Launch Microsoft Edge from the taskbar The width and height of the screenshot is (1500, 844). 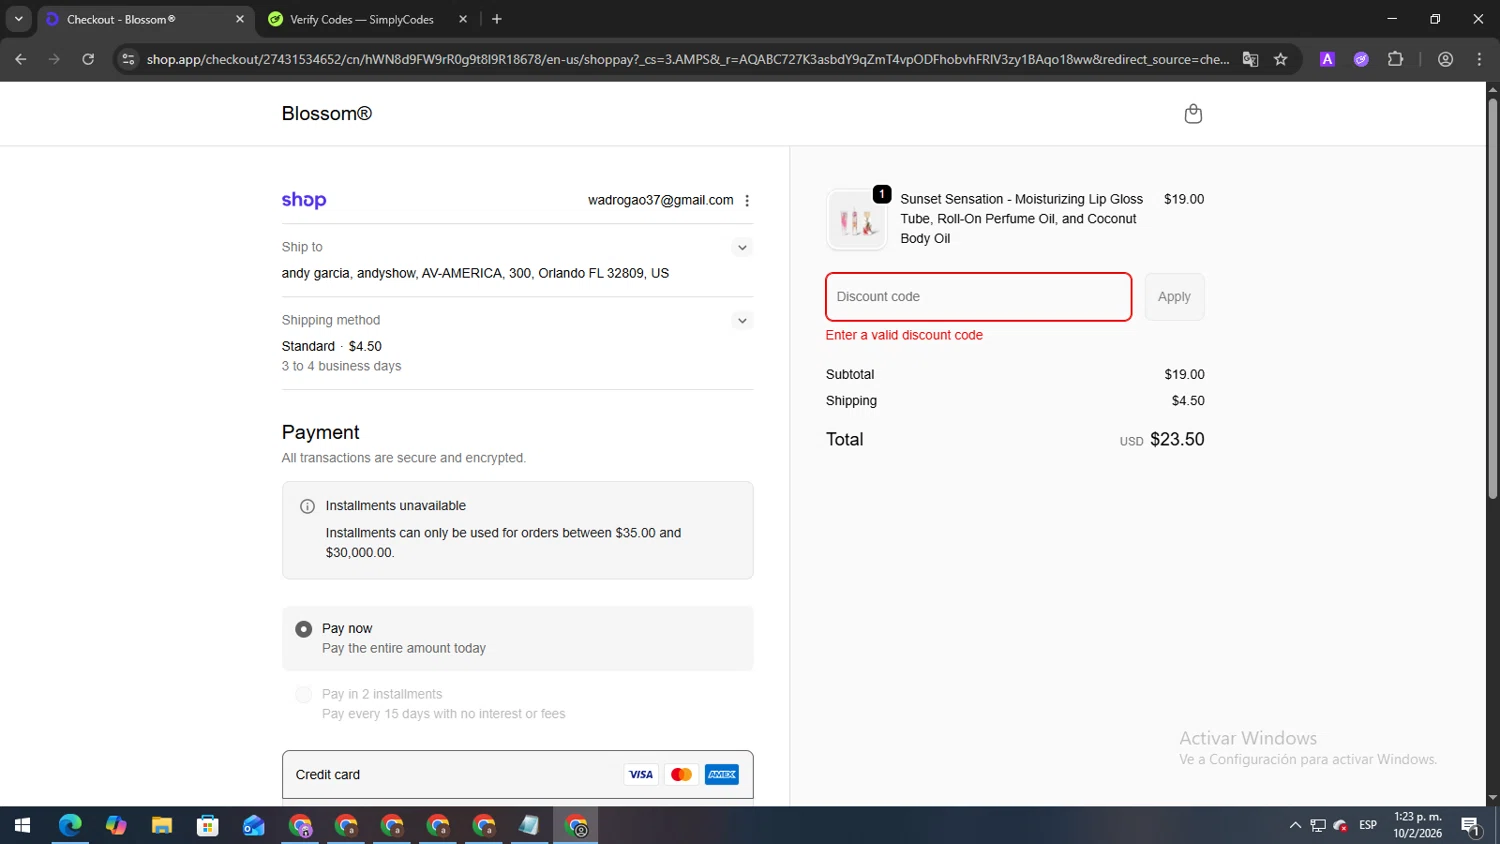(70, 826)
